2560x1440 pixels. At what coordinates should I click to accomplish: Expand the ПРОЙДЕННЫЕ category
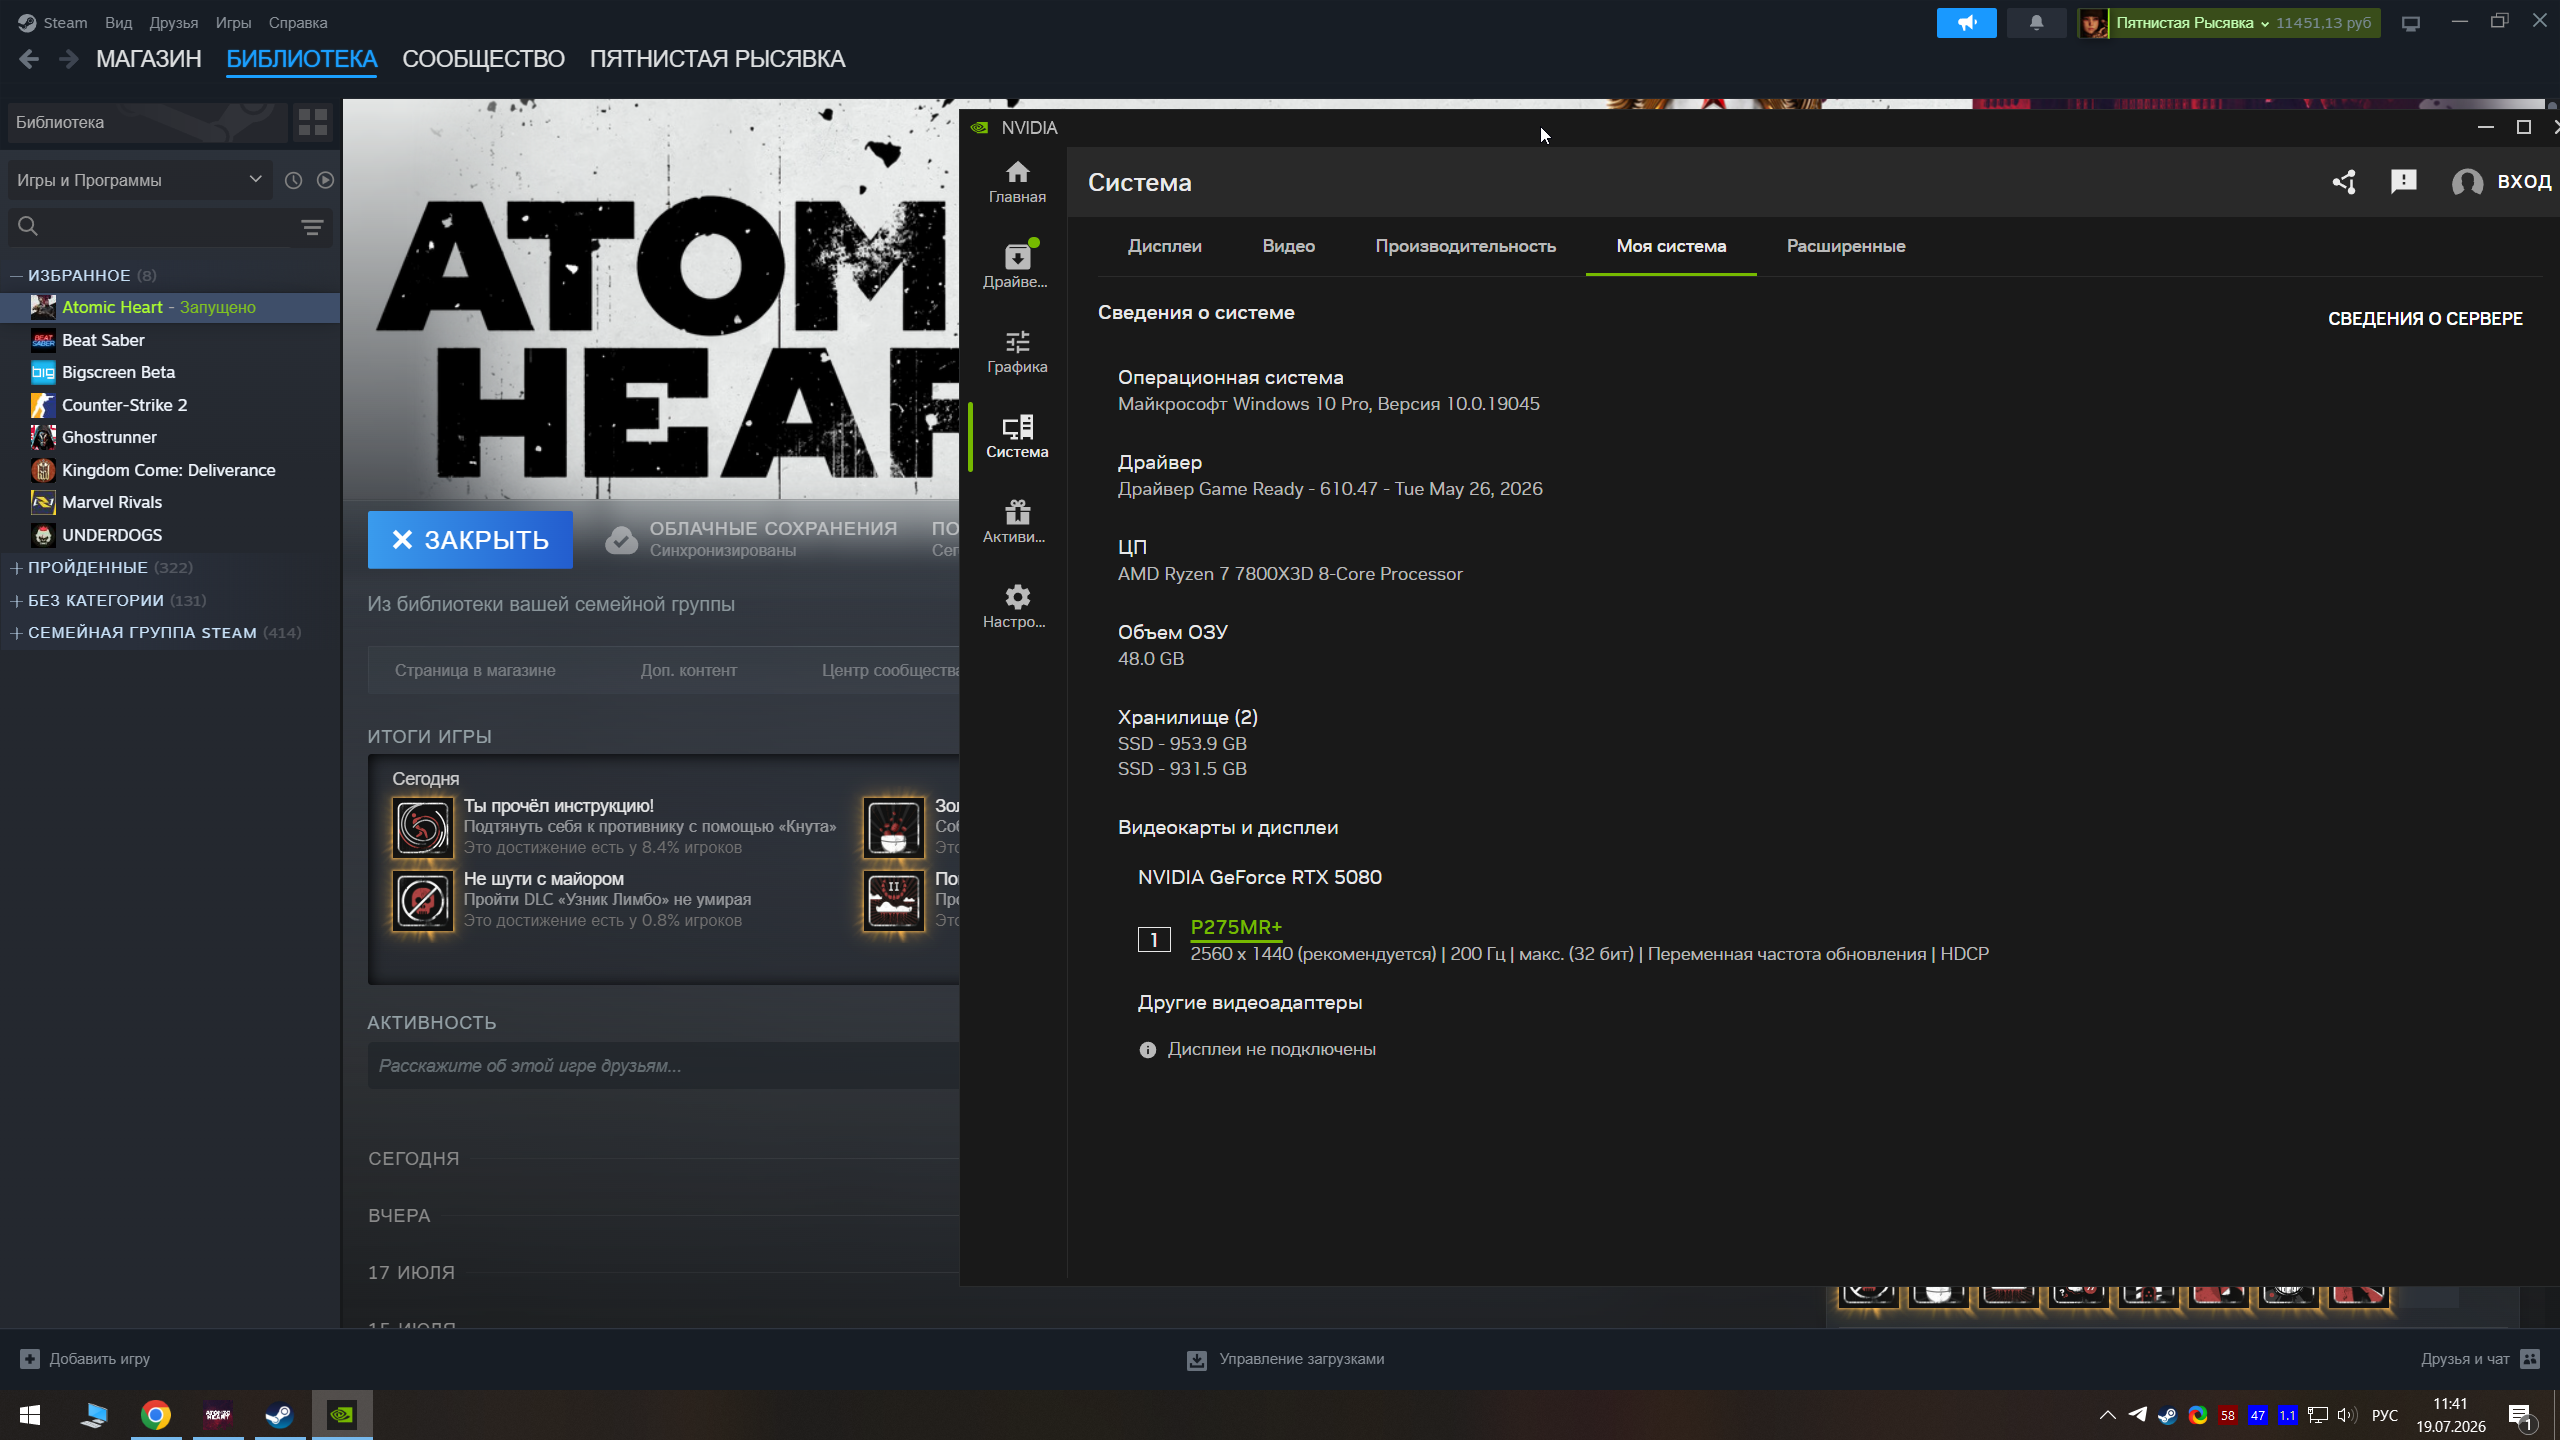[x=16, y=568]
